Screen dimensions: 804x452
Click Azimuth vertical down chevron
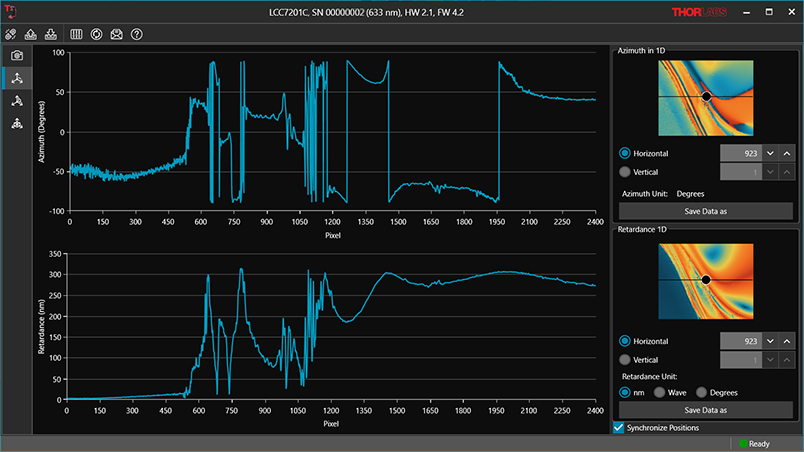point(770,172)
